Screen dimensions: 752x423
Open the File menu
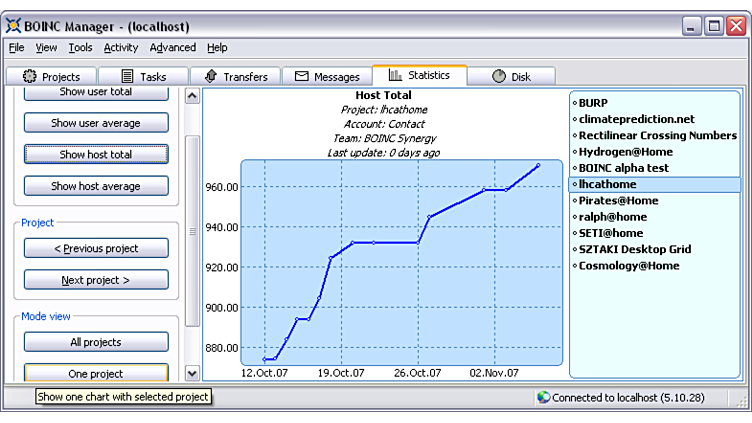tap(17, 48)
